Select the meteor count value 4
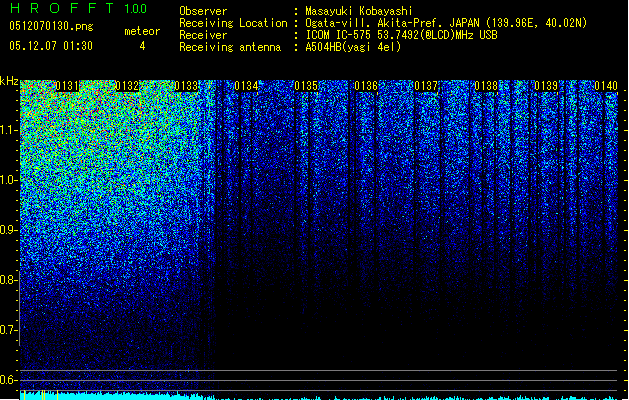Viewport: 629px width, 400px height. 142,46
